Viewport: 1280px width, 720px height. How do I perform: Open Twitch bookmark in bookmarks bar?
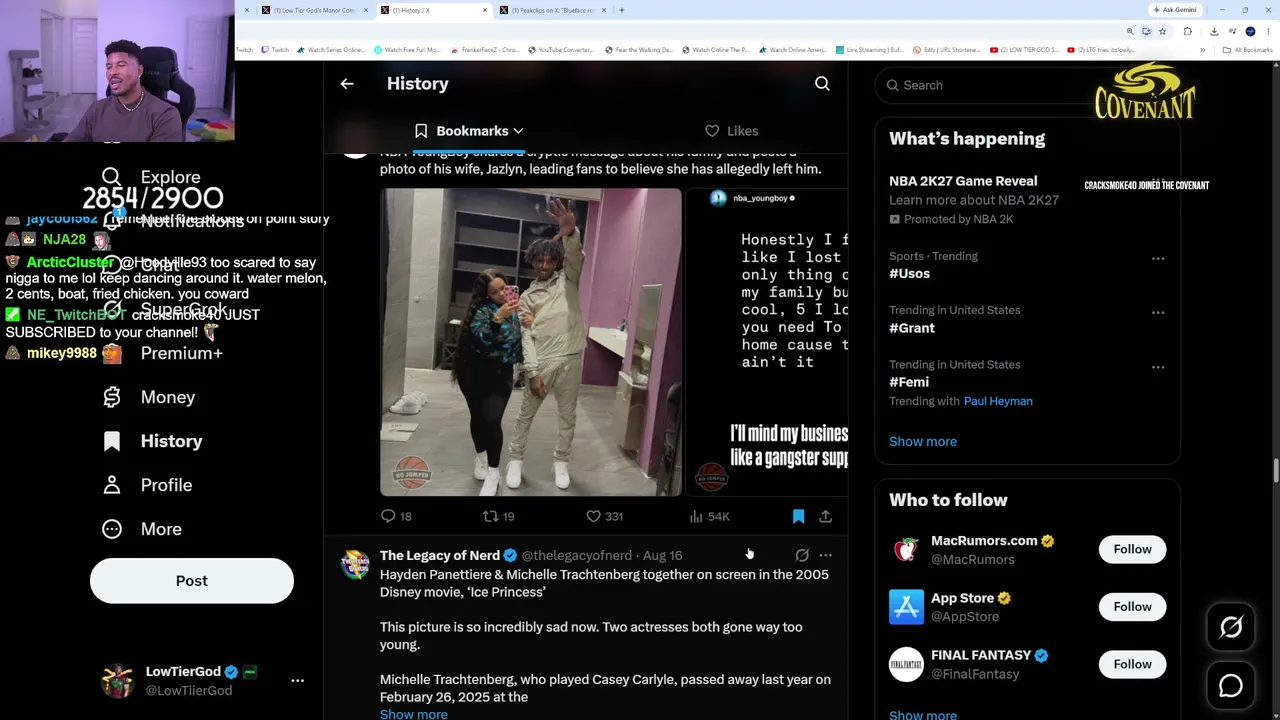coord(274,49)
